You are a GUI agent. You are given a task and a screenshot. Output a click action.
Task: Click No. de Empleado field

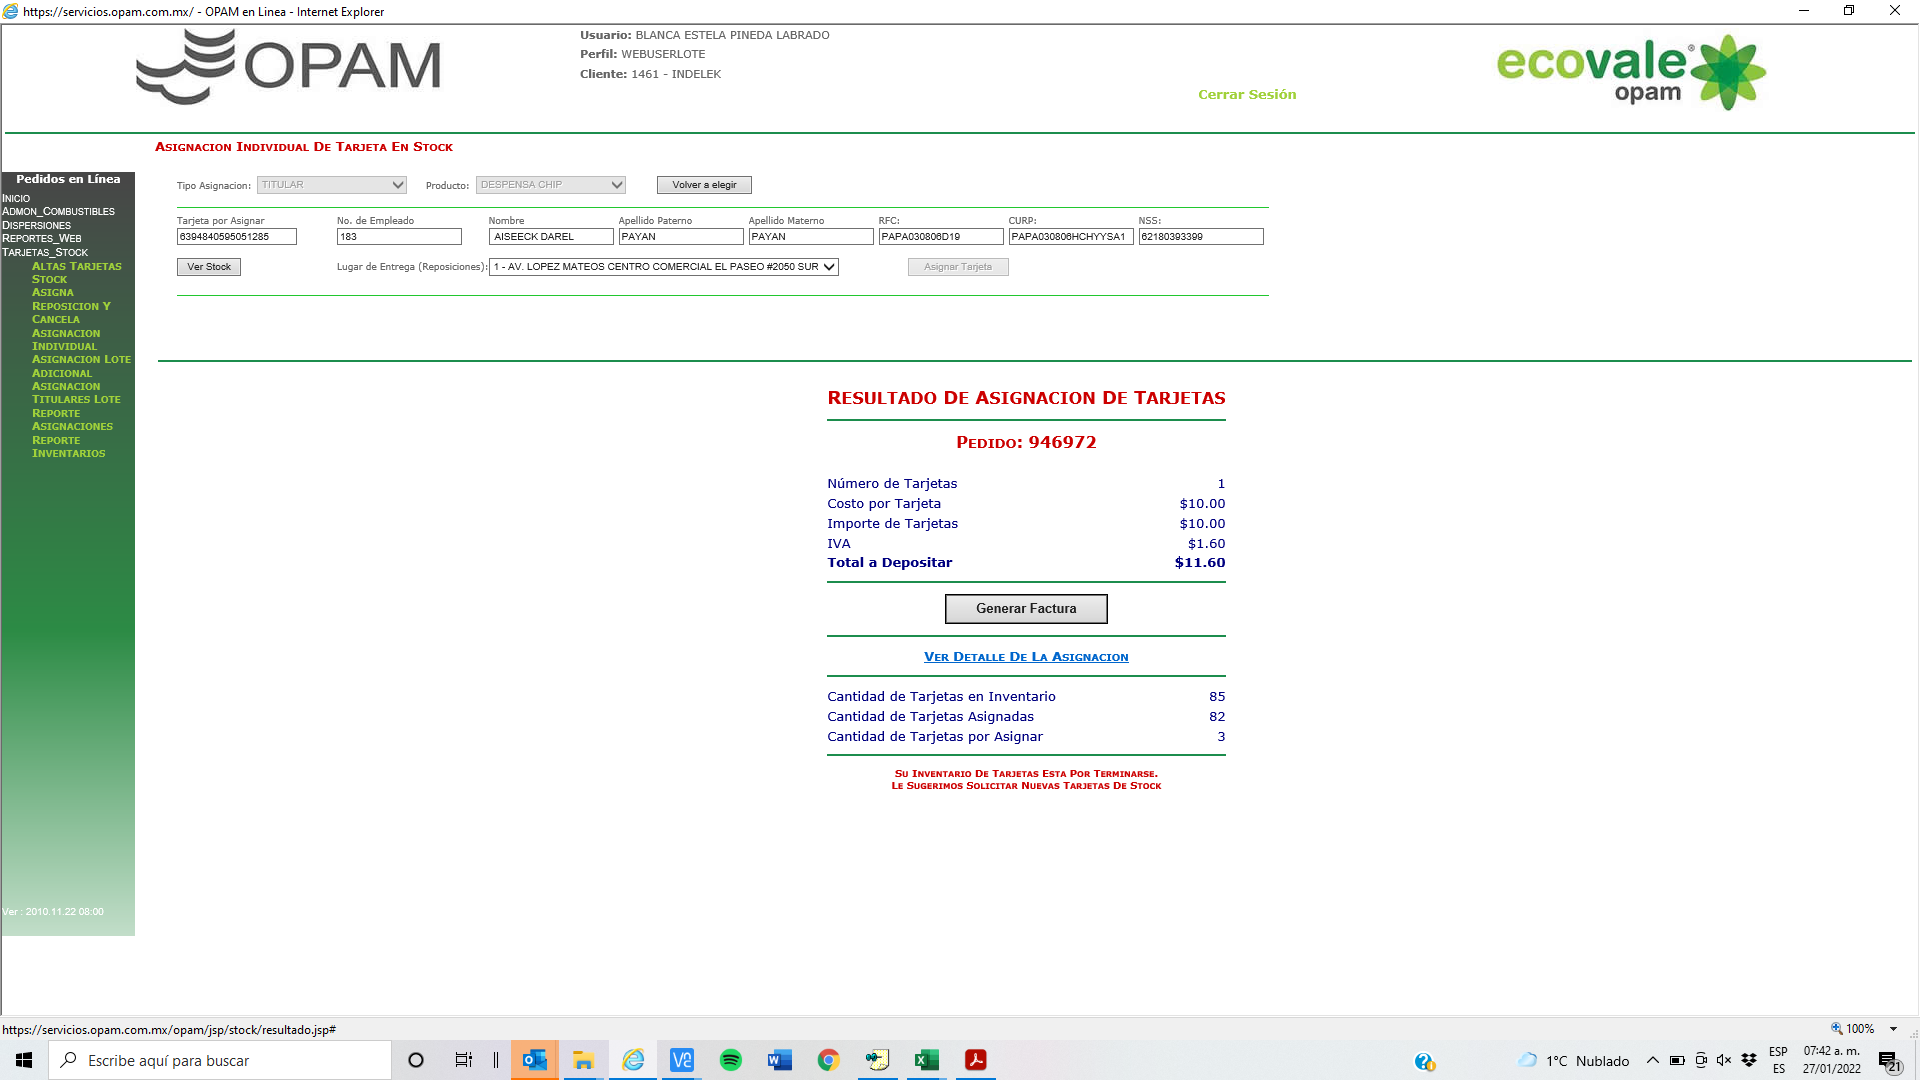[x=399, y=237]
